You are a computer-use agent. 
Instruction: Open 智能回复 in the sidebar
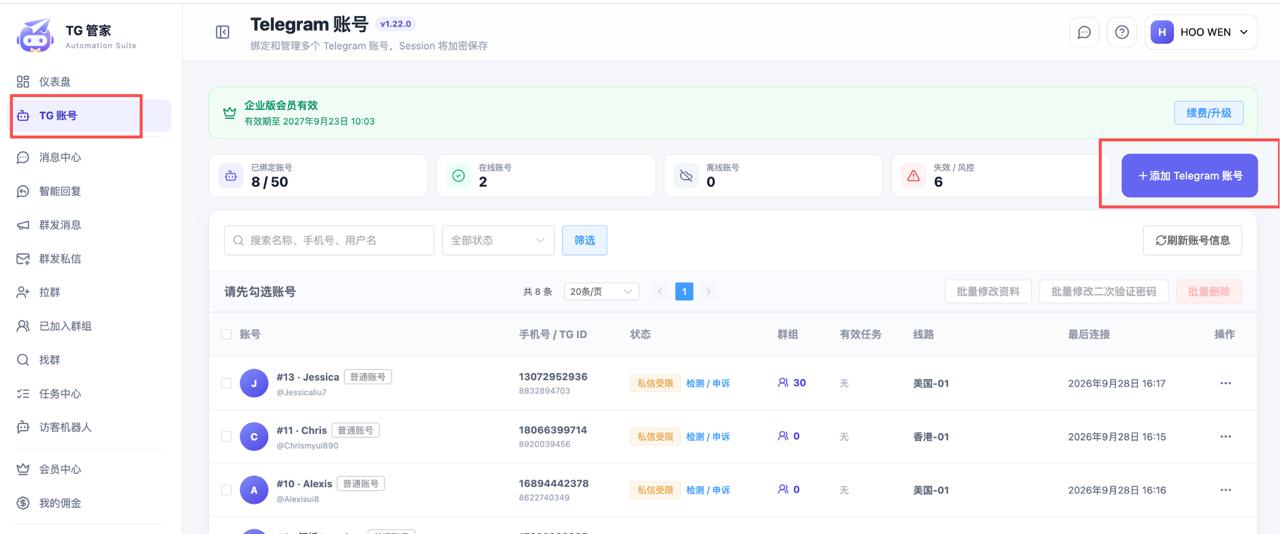[x=60, y=191]
